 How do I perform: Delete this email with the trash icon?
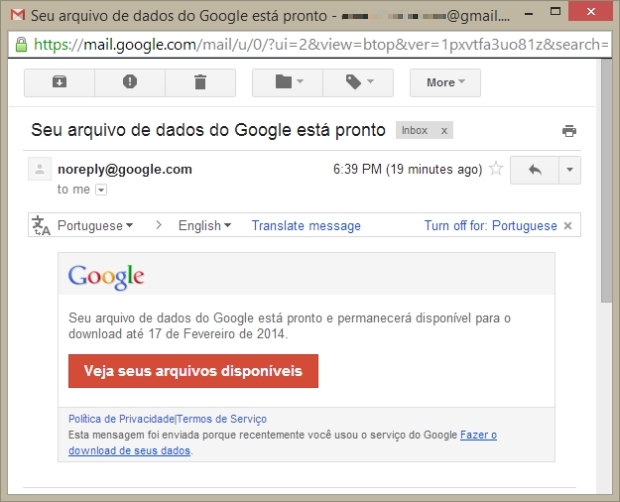pos(200,83)
